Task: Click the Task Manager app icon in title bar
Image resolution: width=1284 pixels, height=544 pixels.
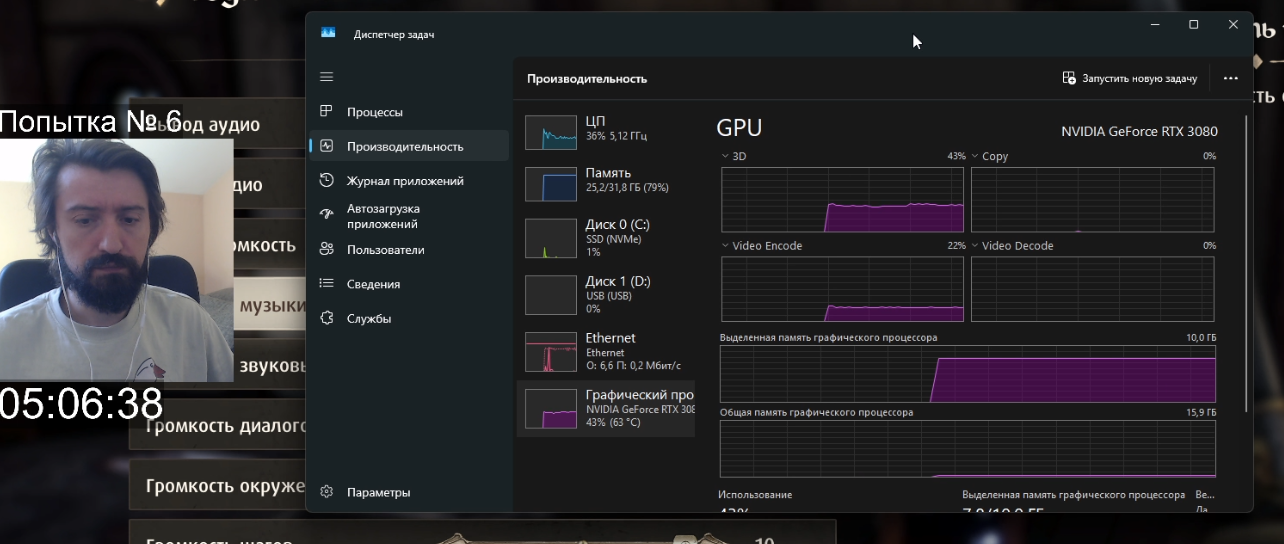Action: pos(328,33)
